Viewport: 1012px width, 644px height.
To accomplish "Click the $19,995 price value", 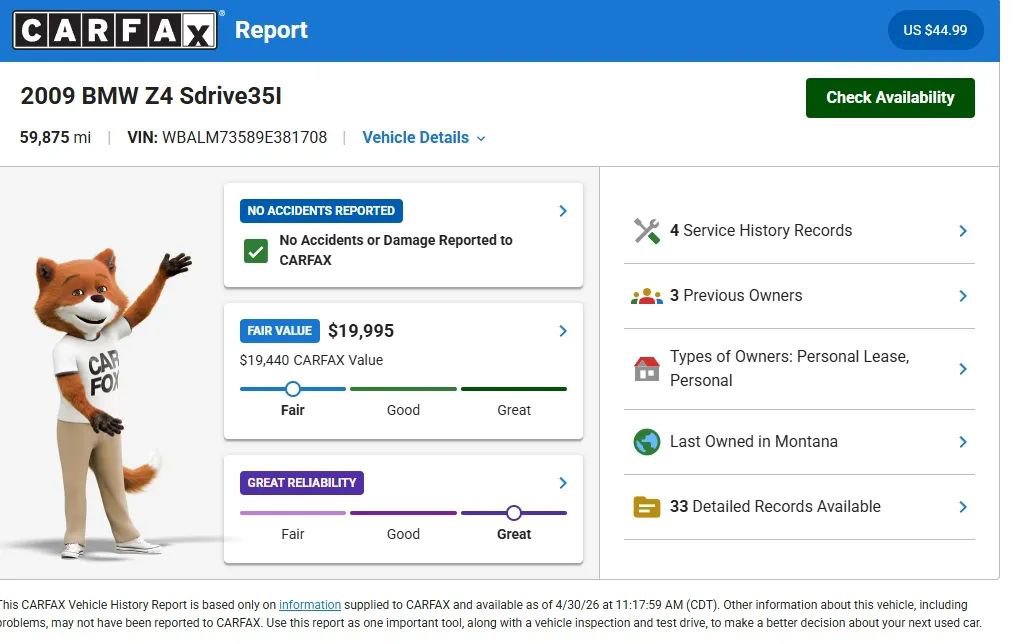I will point(361,331).
